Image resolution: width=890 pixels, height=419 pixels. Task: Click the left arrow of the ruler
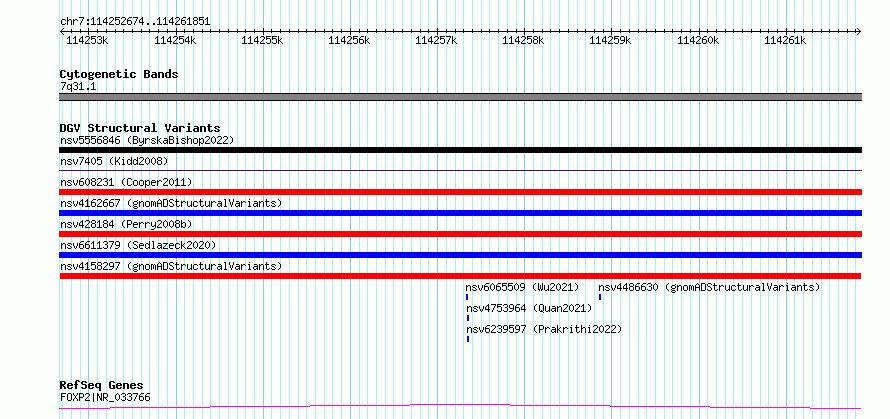tap(62, 32)
